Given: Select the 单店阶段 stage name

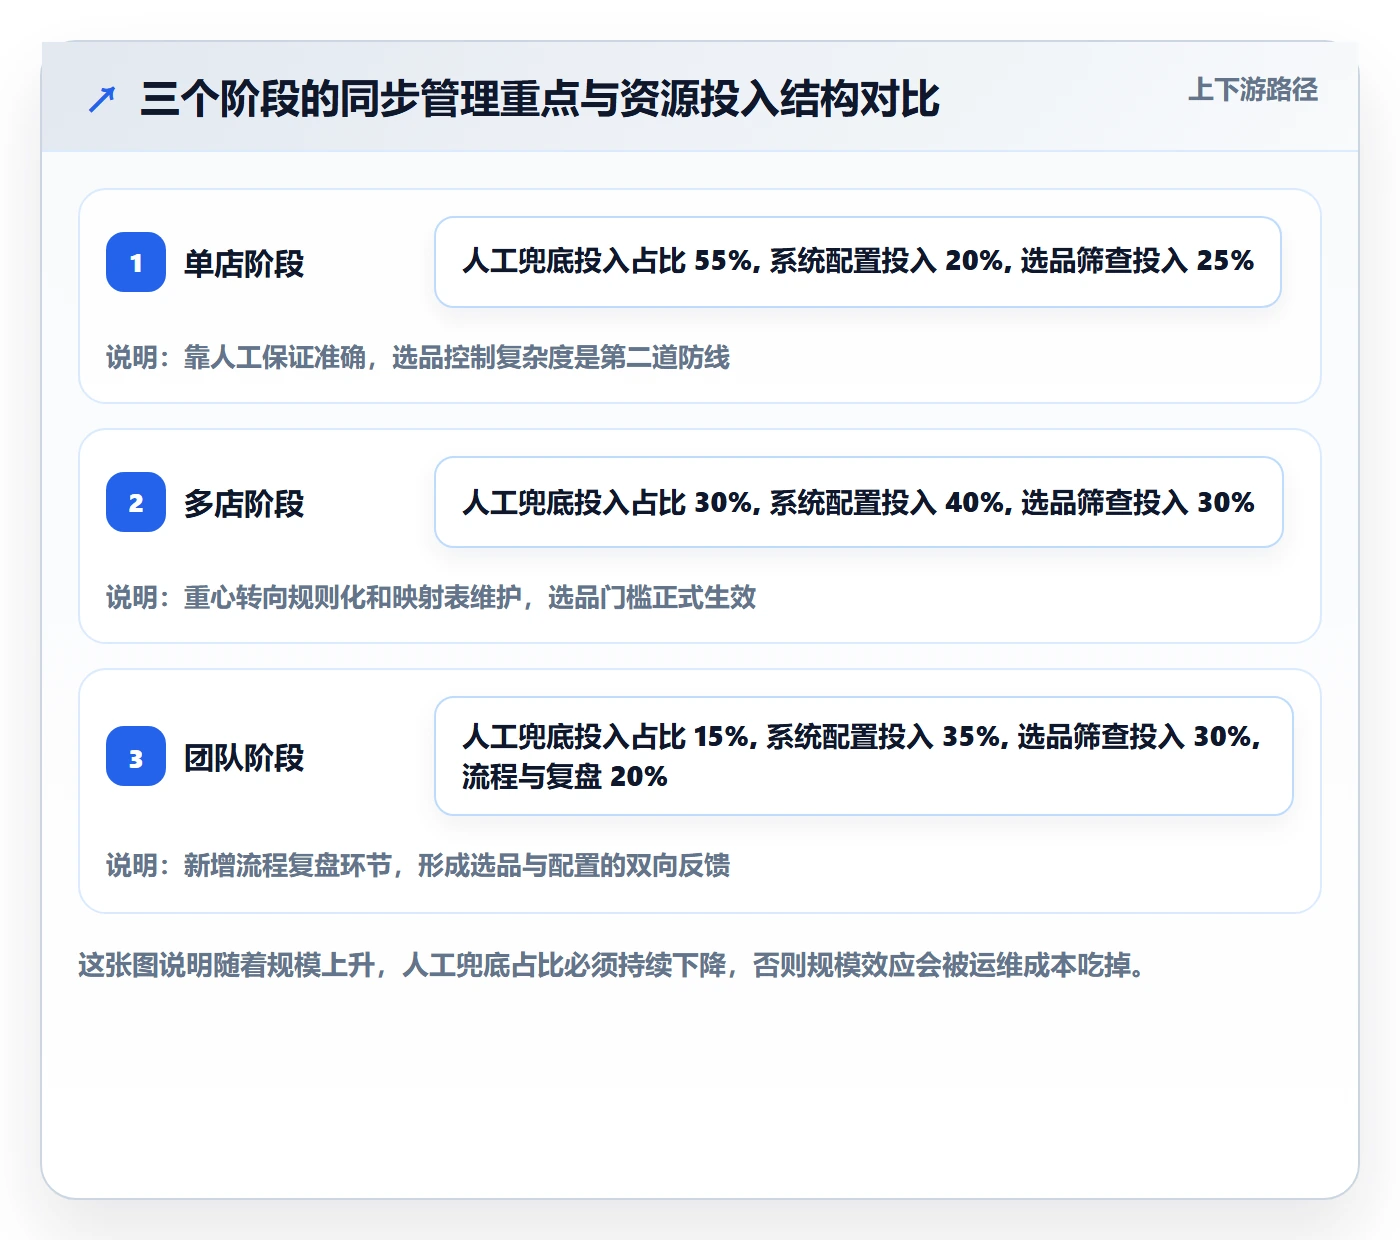Looking at the screenshot, I should 244,263.
